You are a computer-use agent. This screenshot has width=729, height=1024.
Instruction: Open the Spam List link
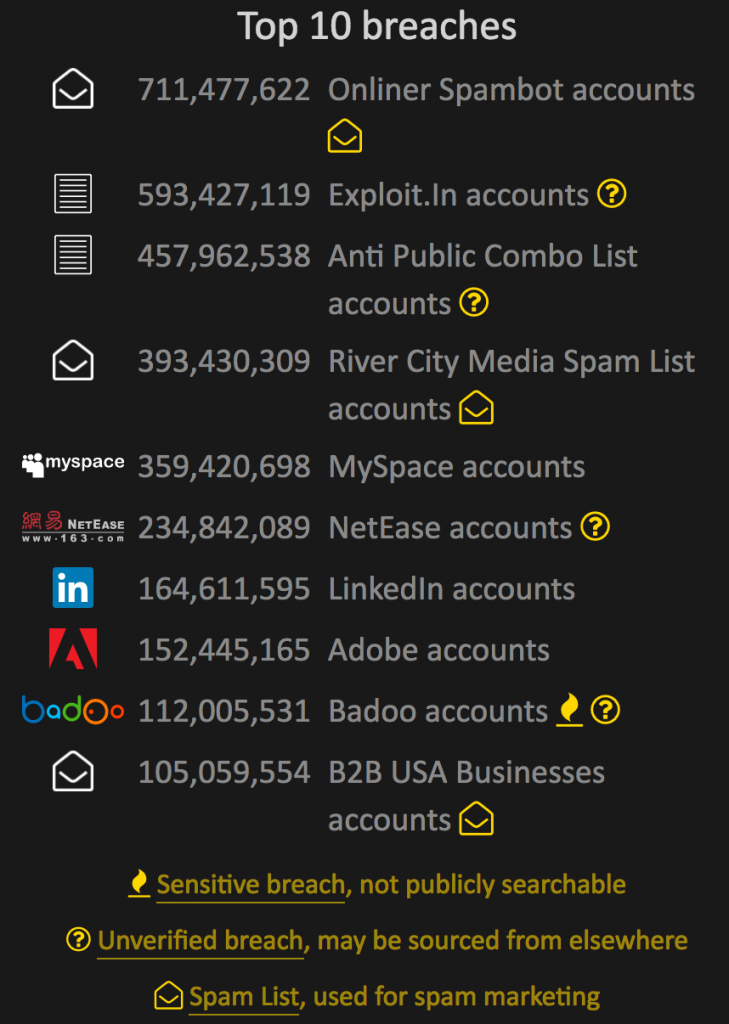[x=244, y=997]
